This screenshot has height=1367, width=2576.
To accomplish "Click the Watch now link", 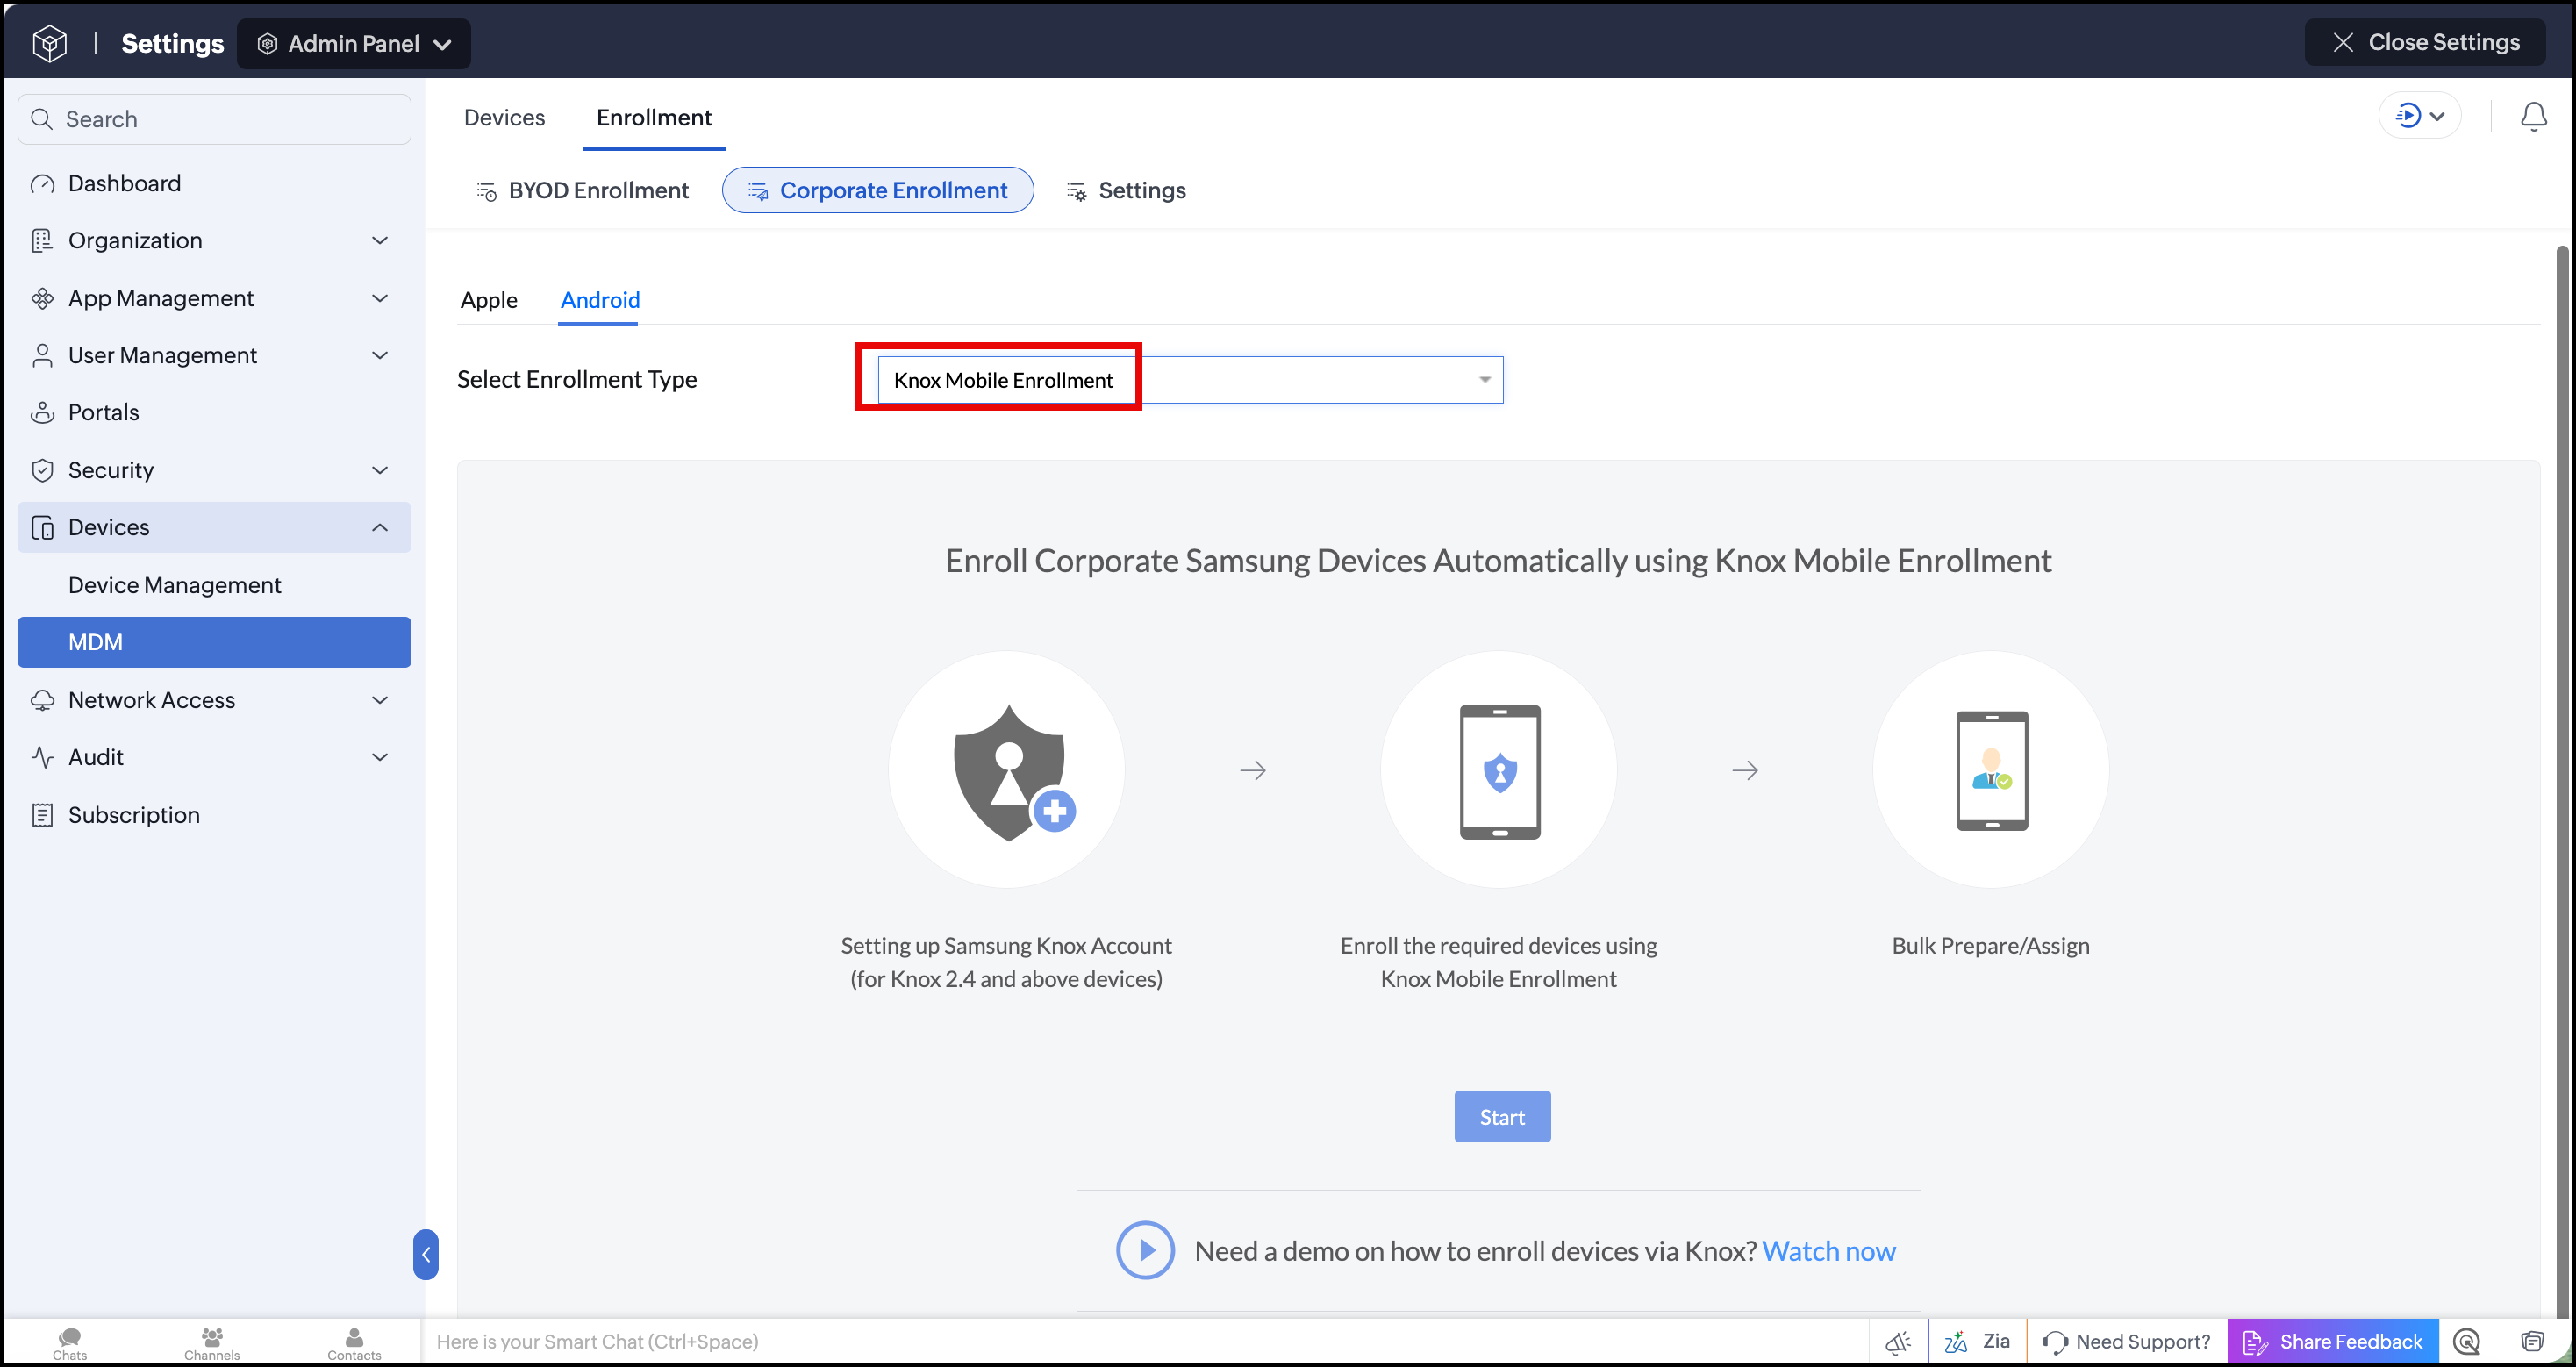I will coord(1828,1251).
